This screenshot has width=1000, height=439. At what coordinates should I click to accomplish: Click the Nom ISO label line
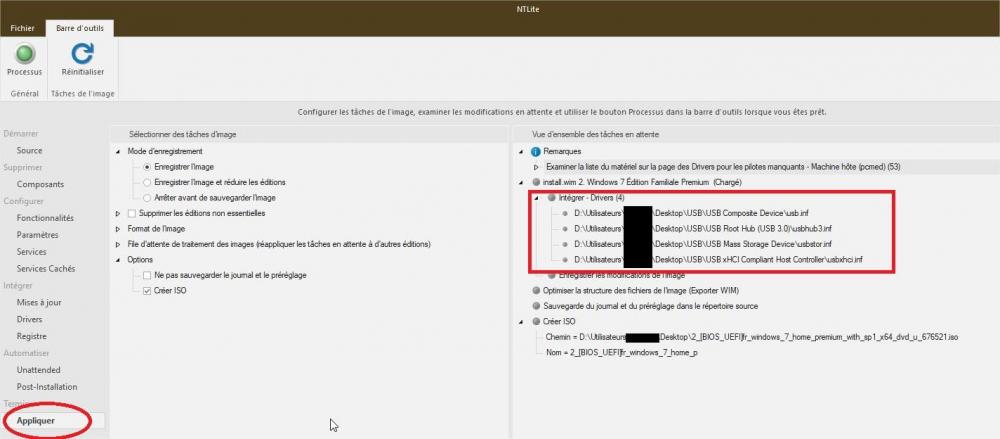pyautogui.click(x=621, y=352)
